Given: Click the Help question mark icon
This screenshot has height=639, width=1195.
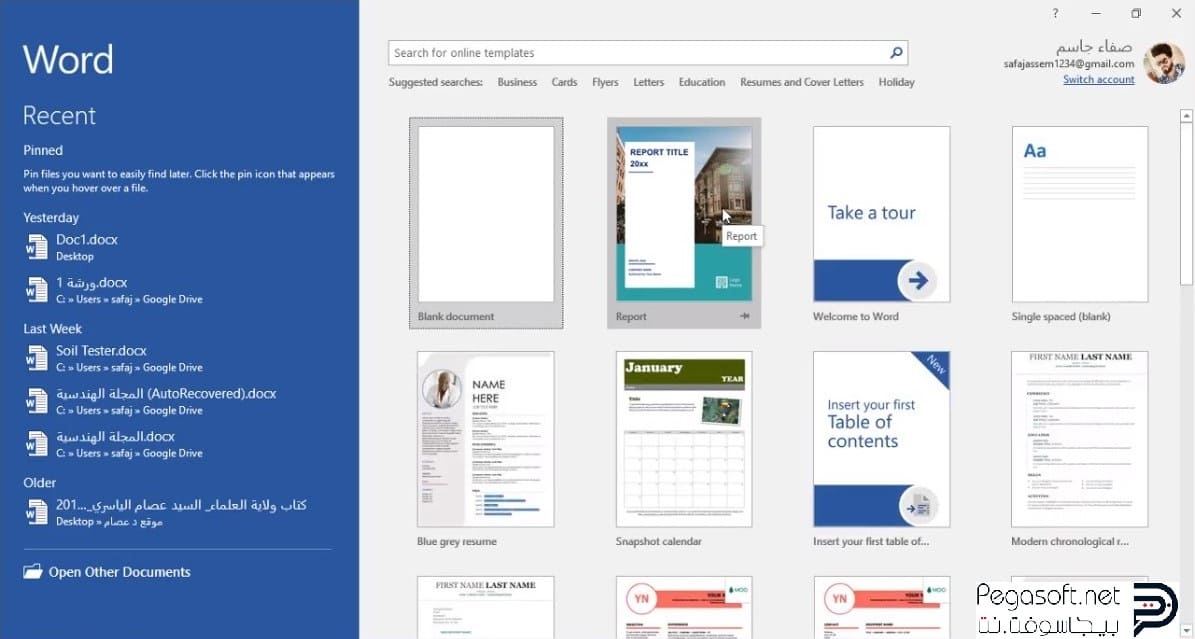Looking at the screenshot, I should (x=1055, y=13).
